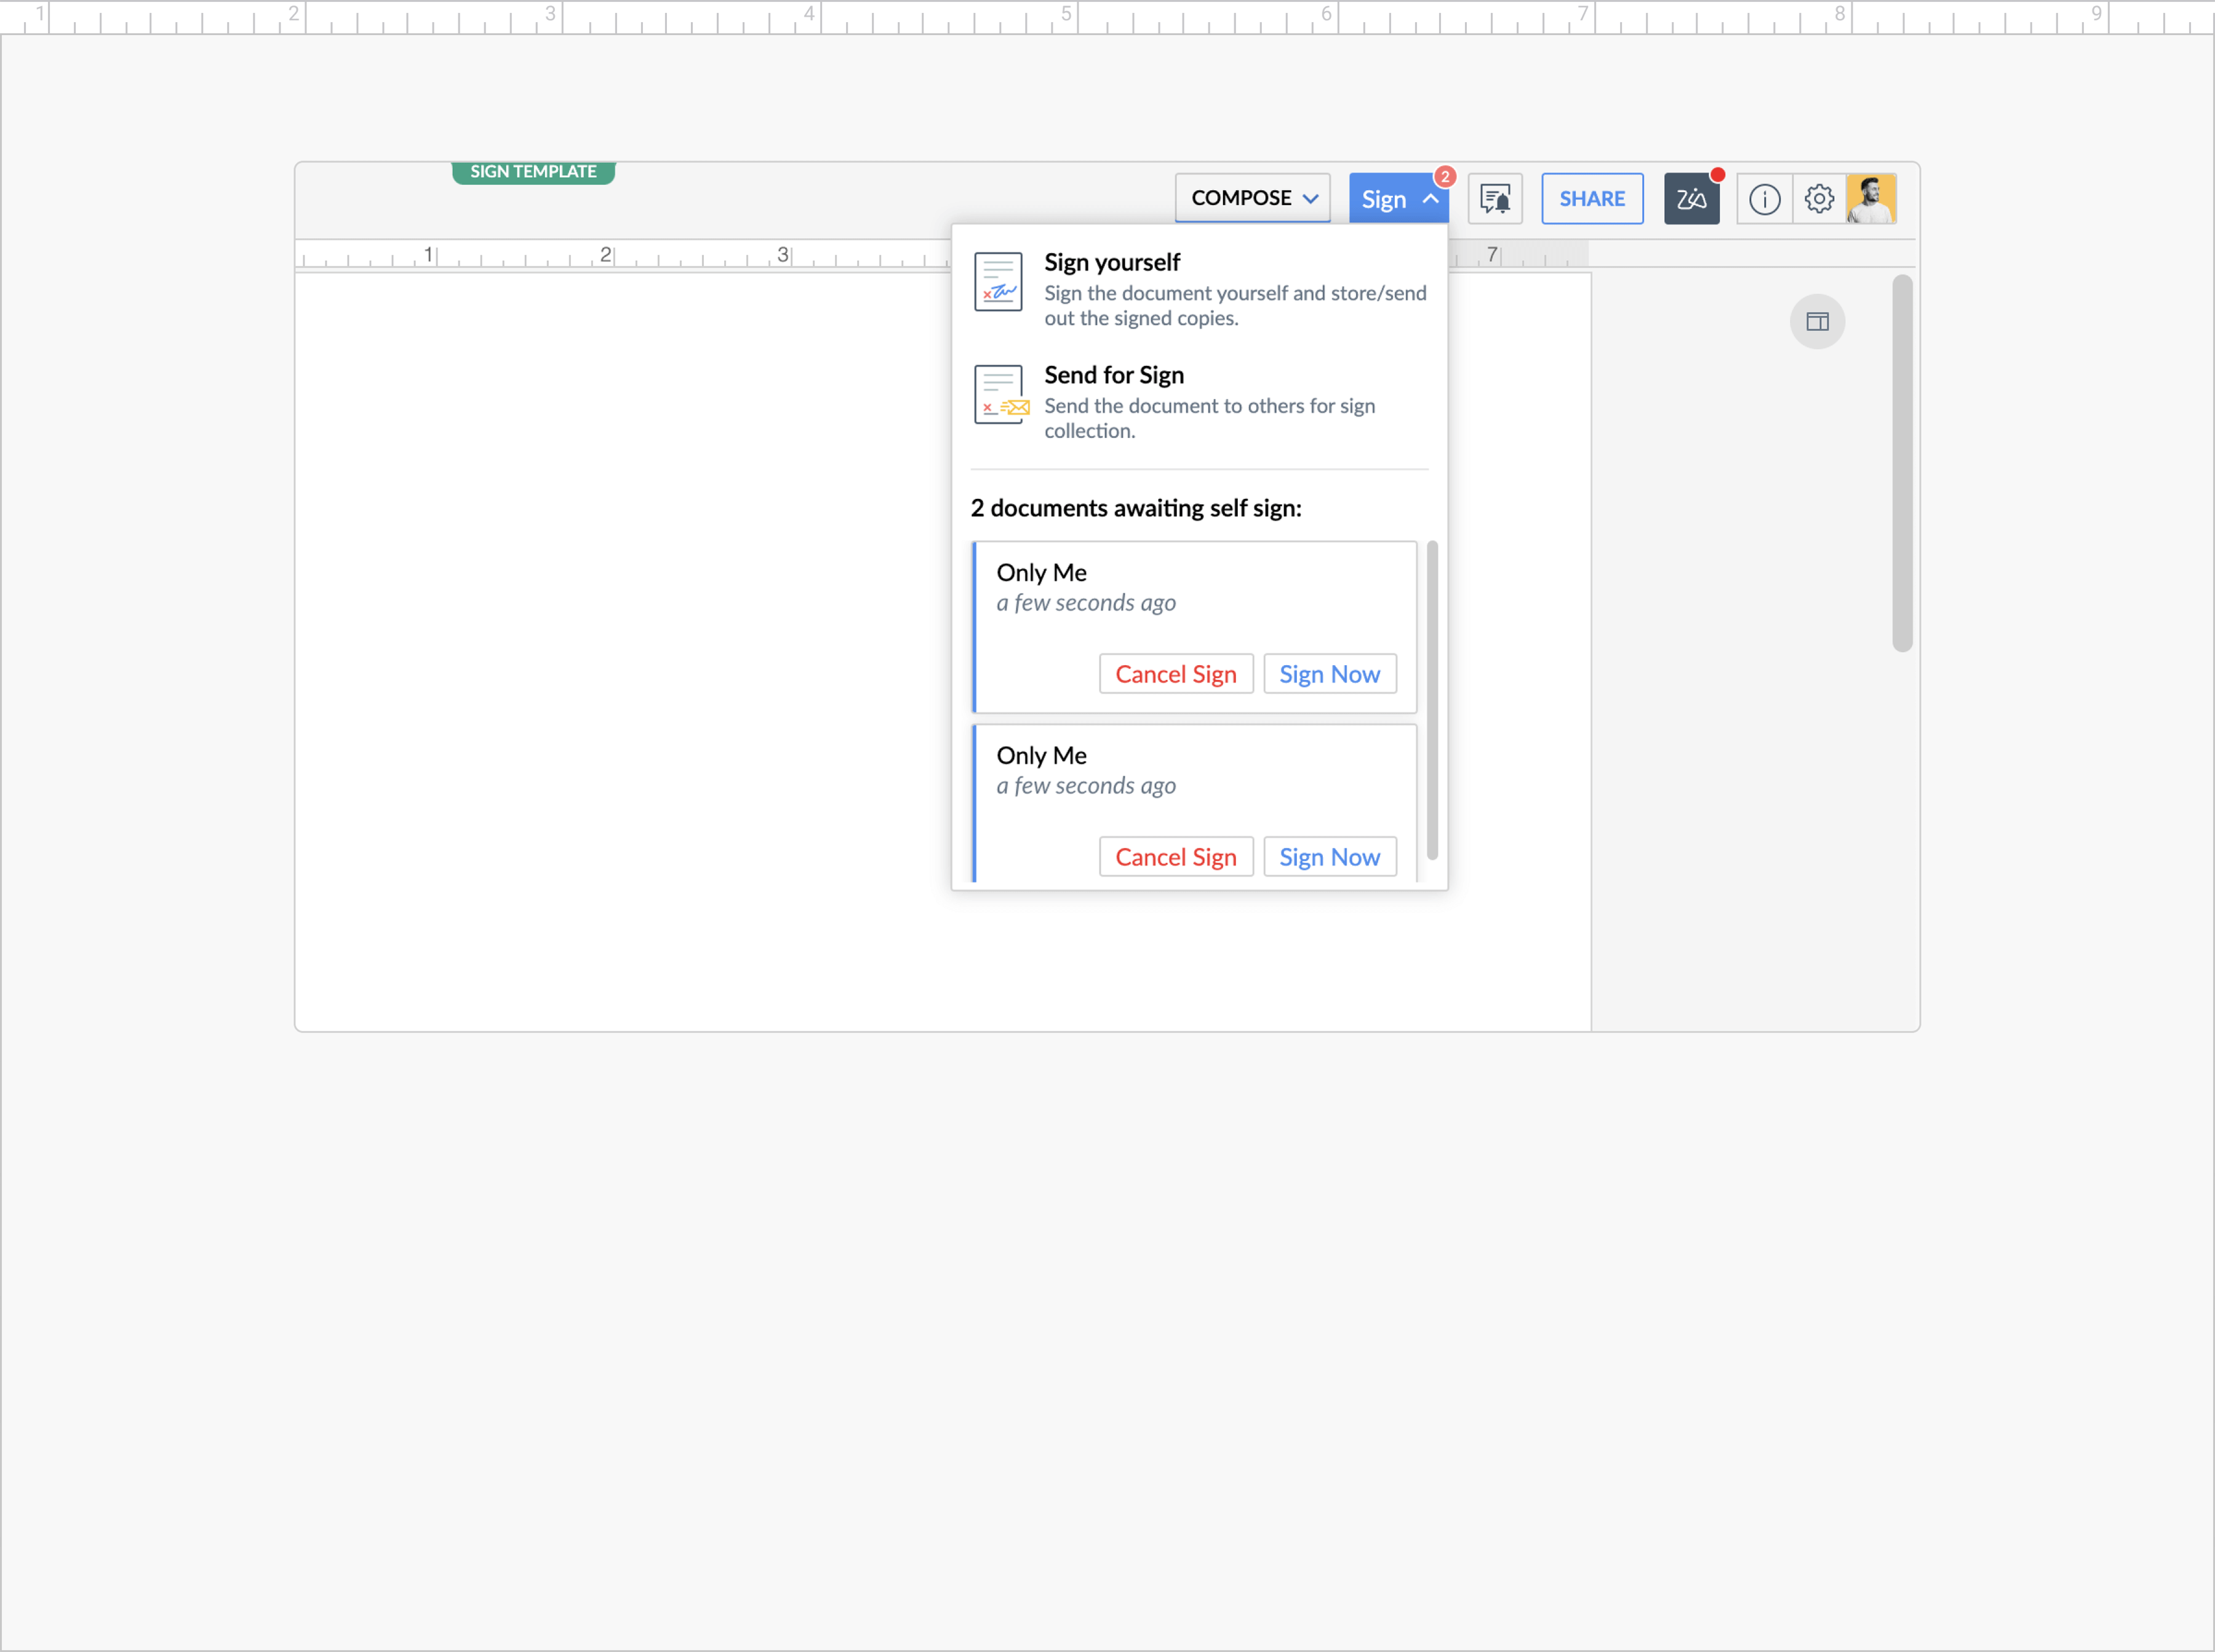The image size is (2215, 1652).
Task: Choose Sign yourself from the menu
Action: coord(1112,262)
